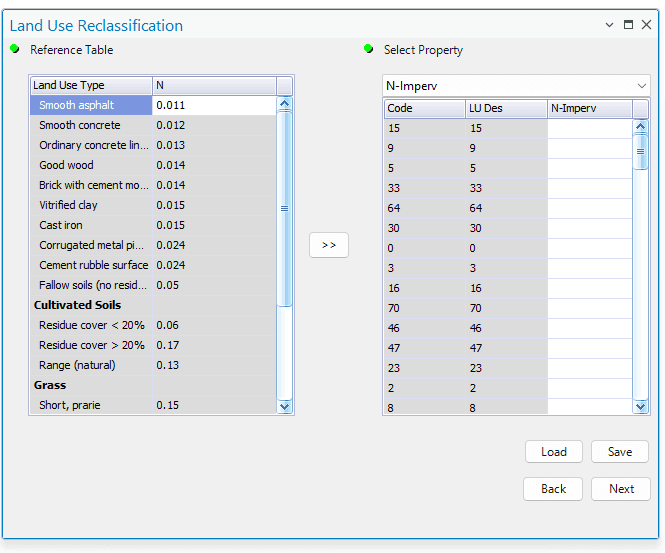Click the Save button

[620, 452]
